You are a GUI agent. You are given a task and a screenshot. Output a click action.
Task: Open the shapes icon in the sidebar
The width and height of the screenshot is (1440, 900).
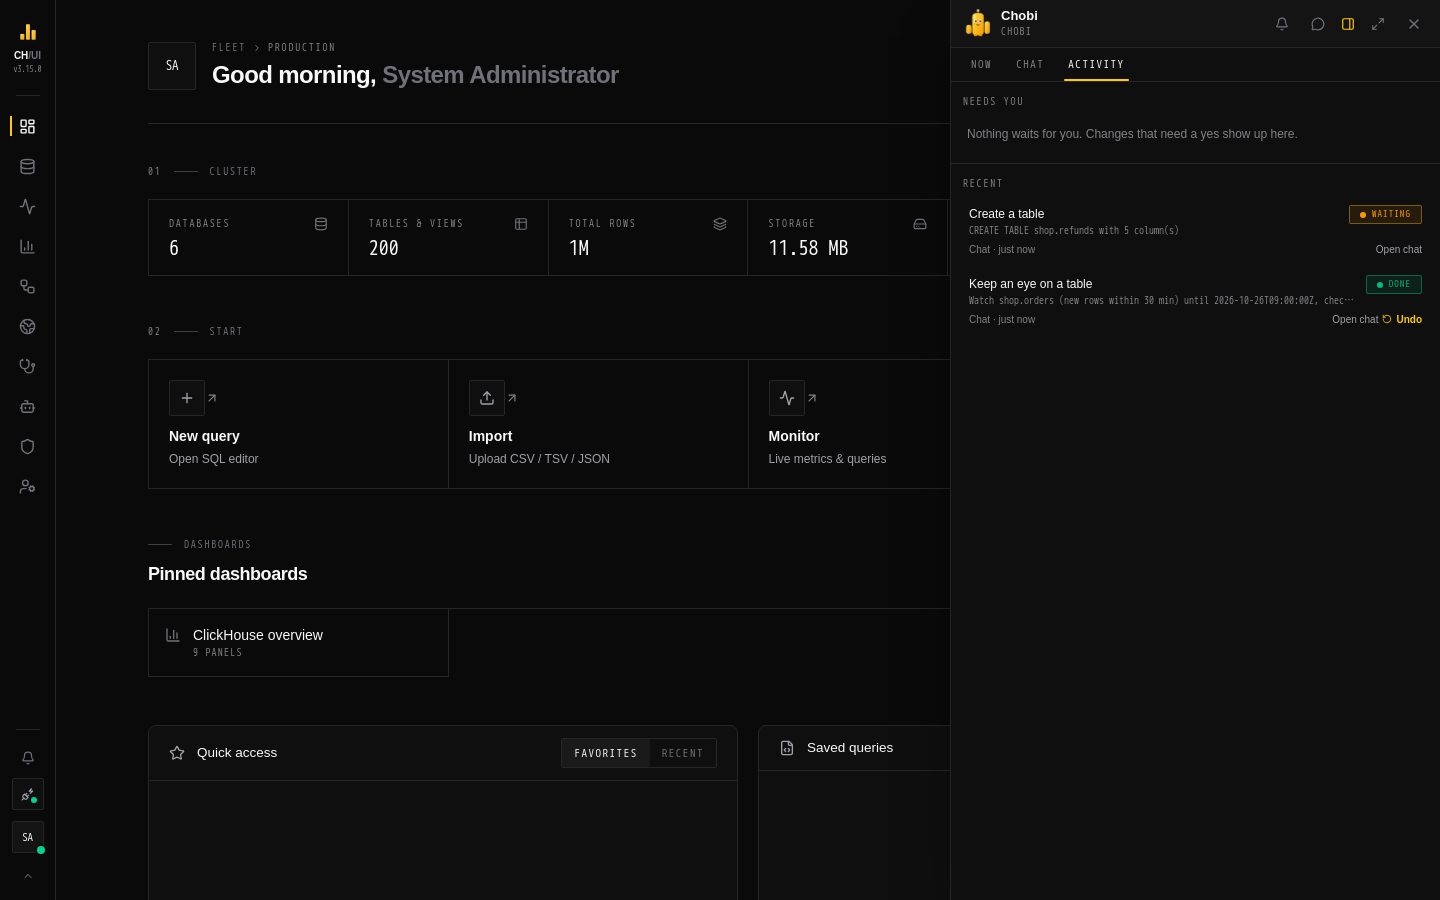click(x=27, y=287)
